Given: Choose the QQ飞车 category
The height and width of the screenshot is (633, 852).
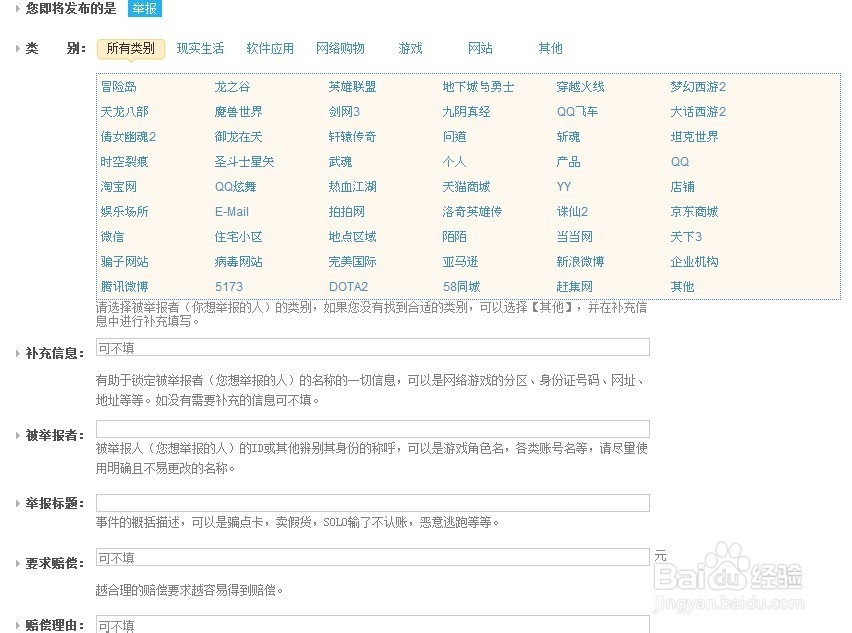Looking at the screenshot, I should 577,112.
